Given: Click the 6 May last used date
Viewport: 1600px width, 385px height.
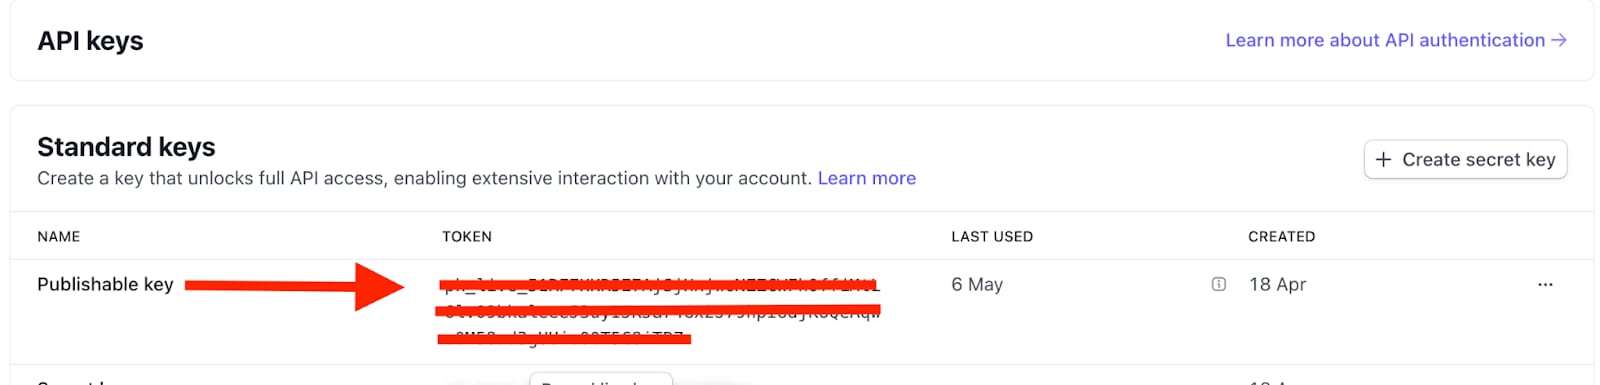Looking at the screenshot, I should pos(977,284).
